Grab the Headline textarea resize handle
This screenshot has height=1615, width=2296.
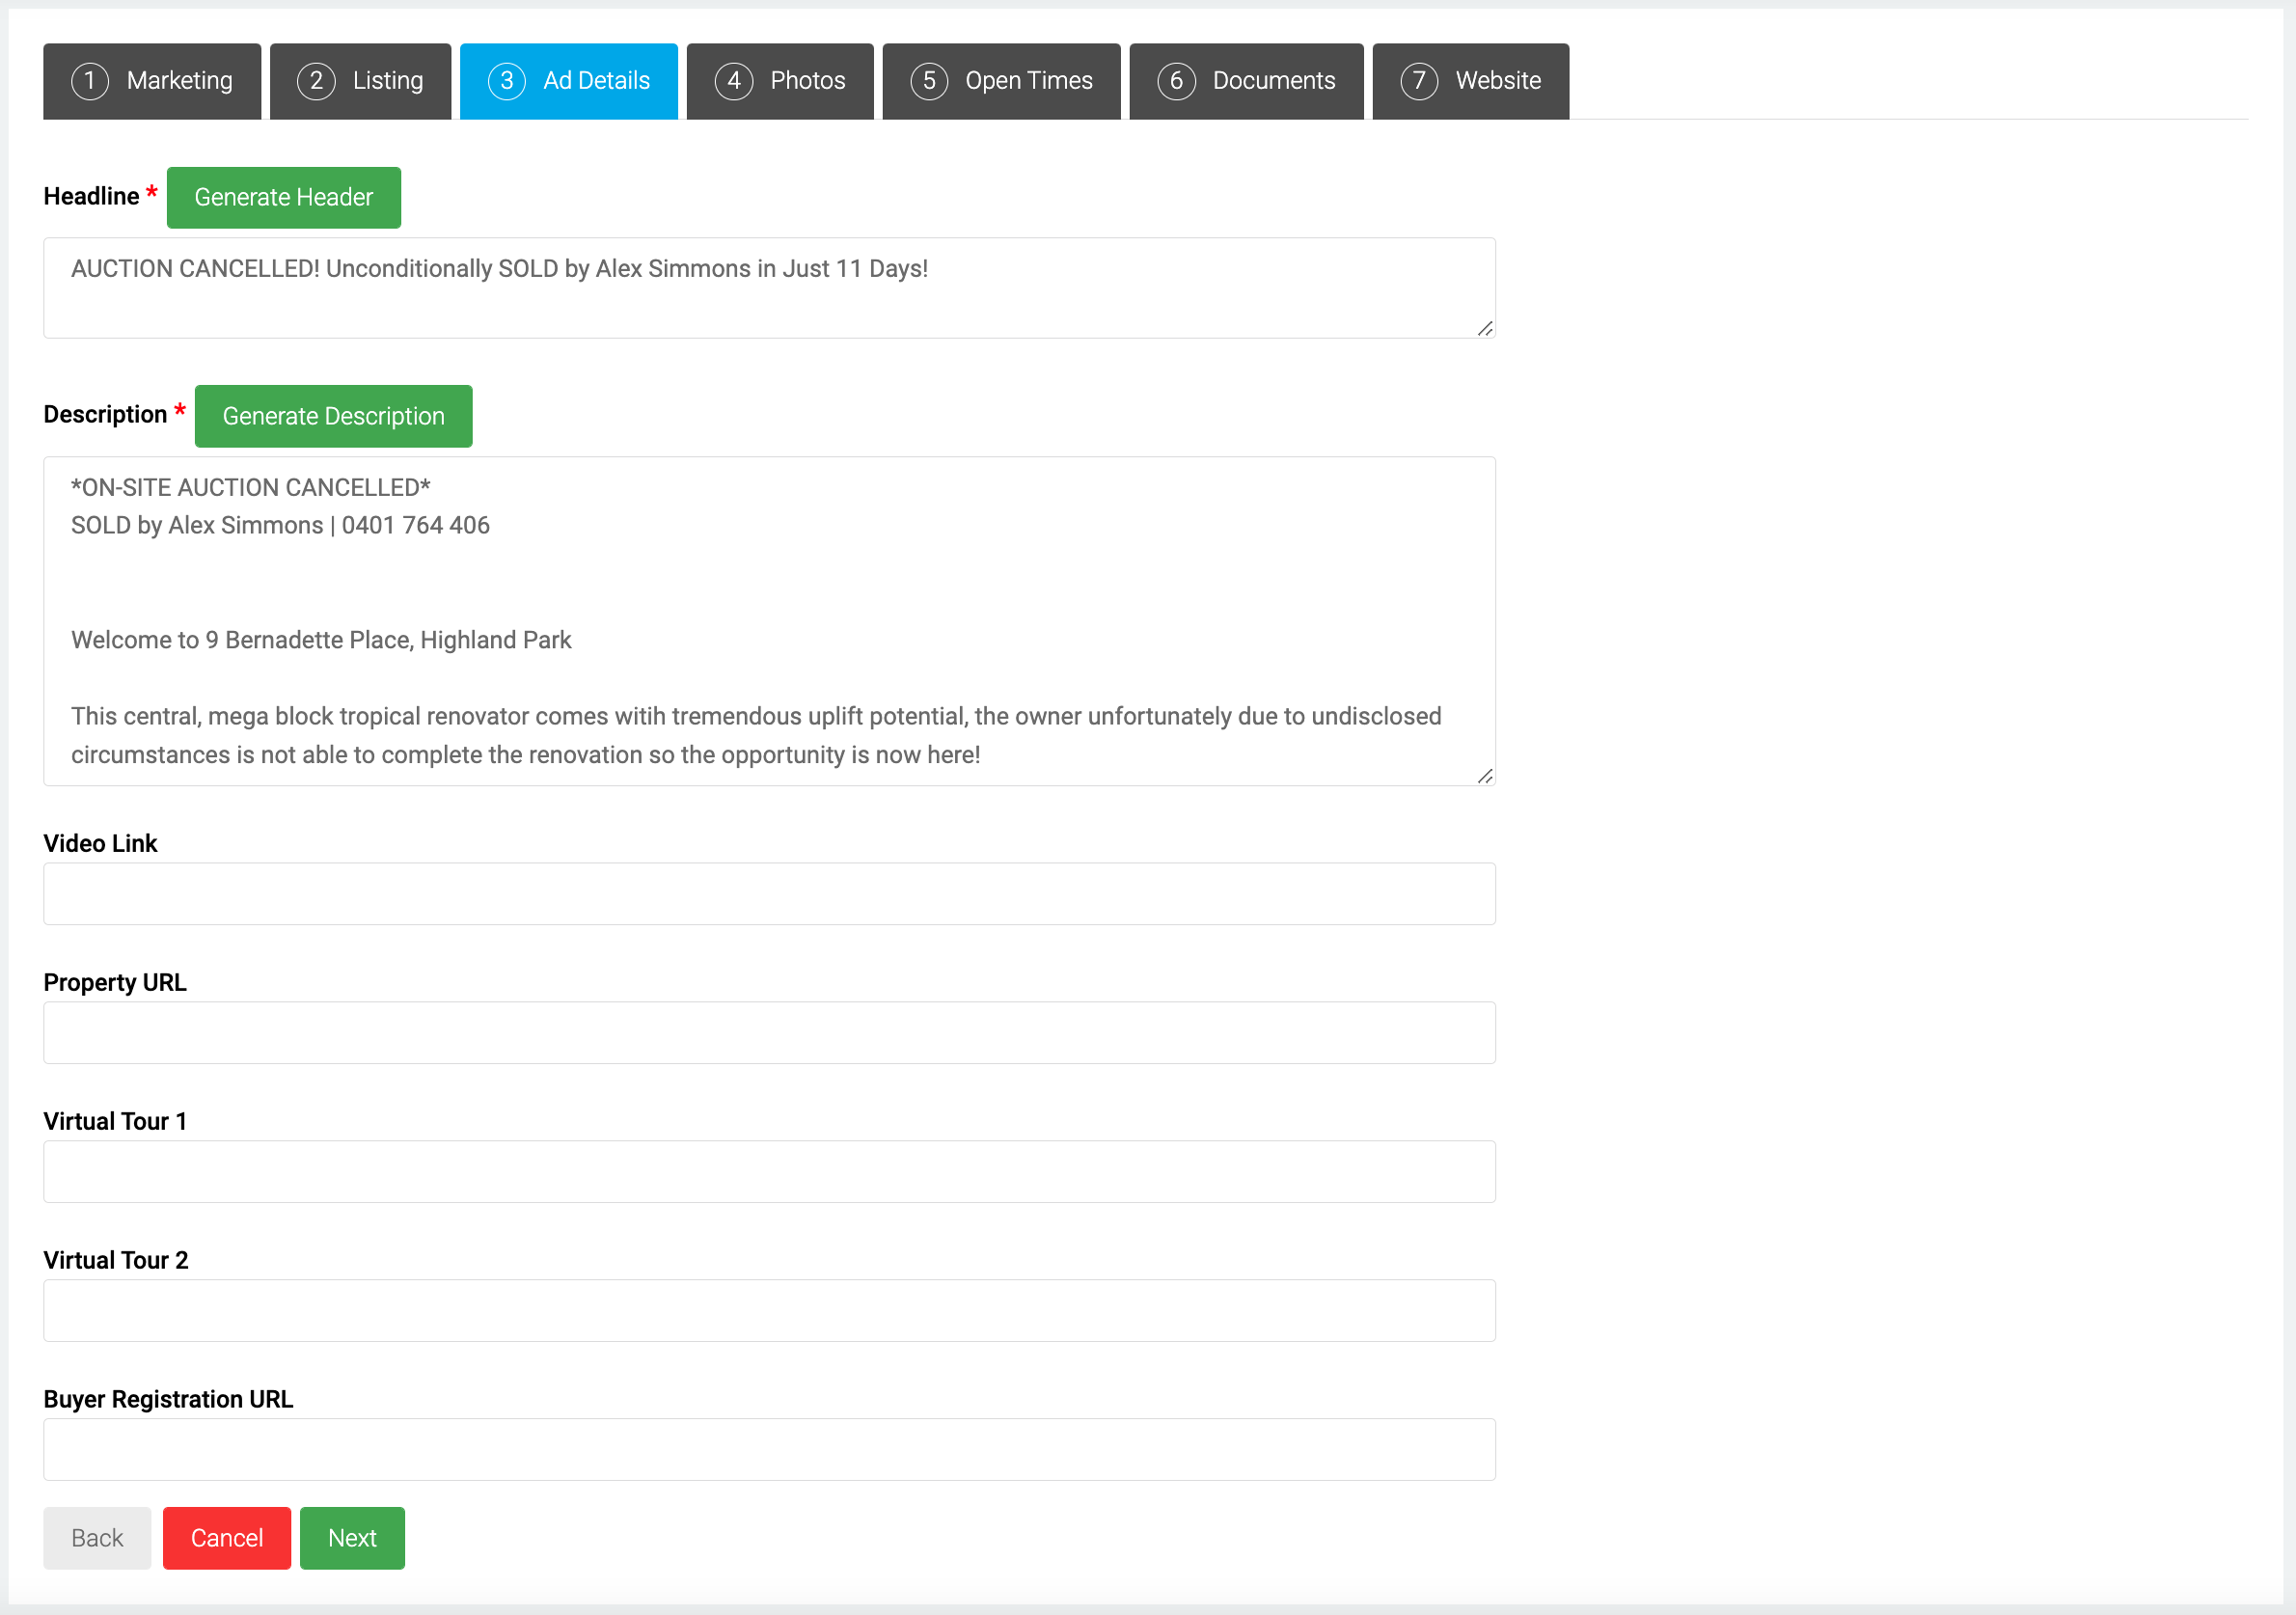click(1485, 329)
